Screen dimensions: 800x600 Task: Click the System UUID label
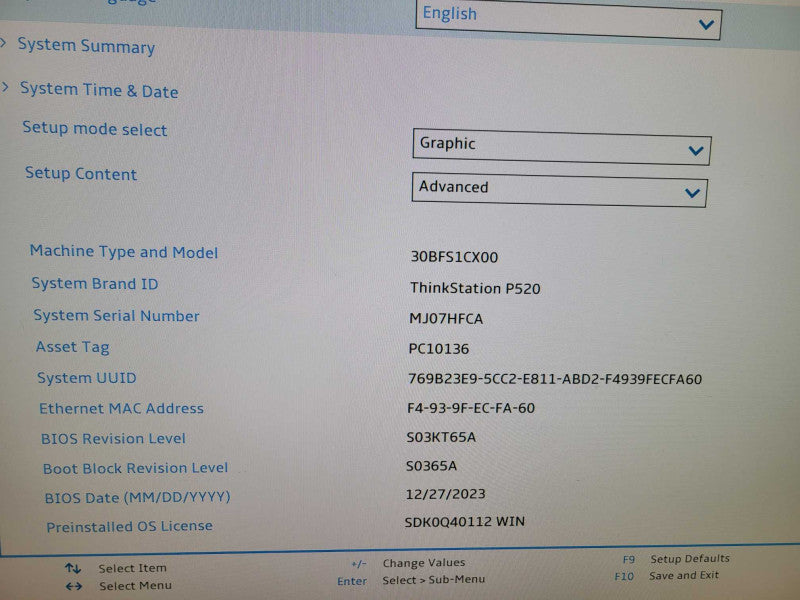(87, 378)
